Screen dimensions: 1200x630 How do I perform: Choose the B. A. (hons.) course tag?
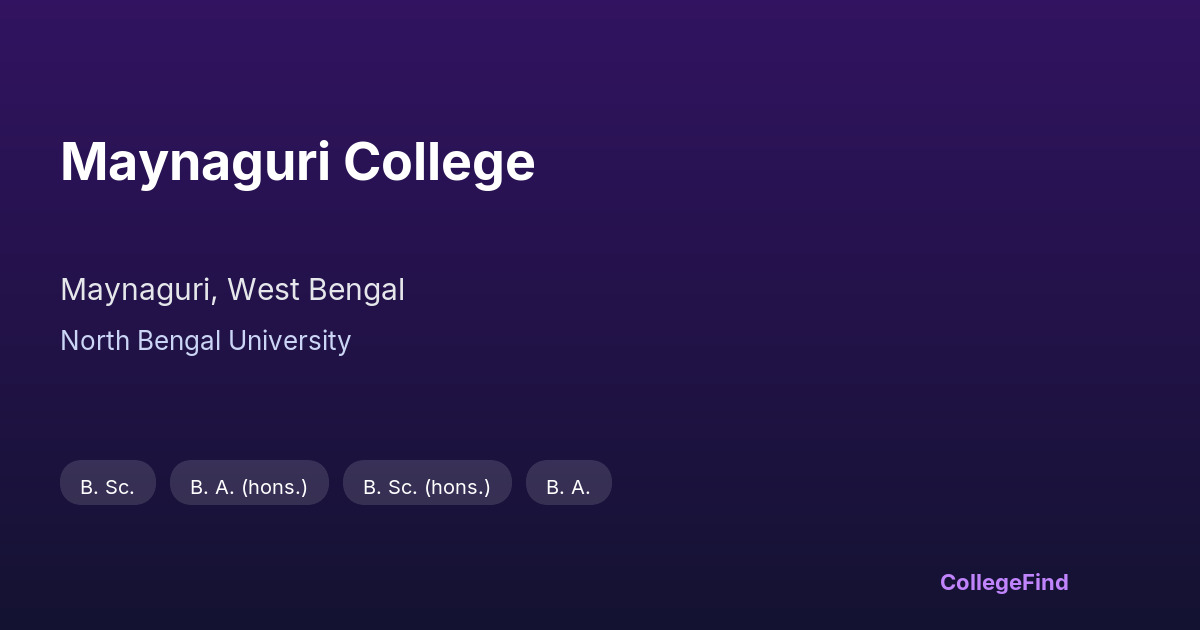point(249,487)
